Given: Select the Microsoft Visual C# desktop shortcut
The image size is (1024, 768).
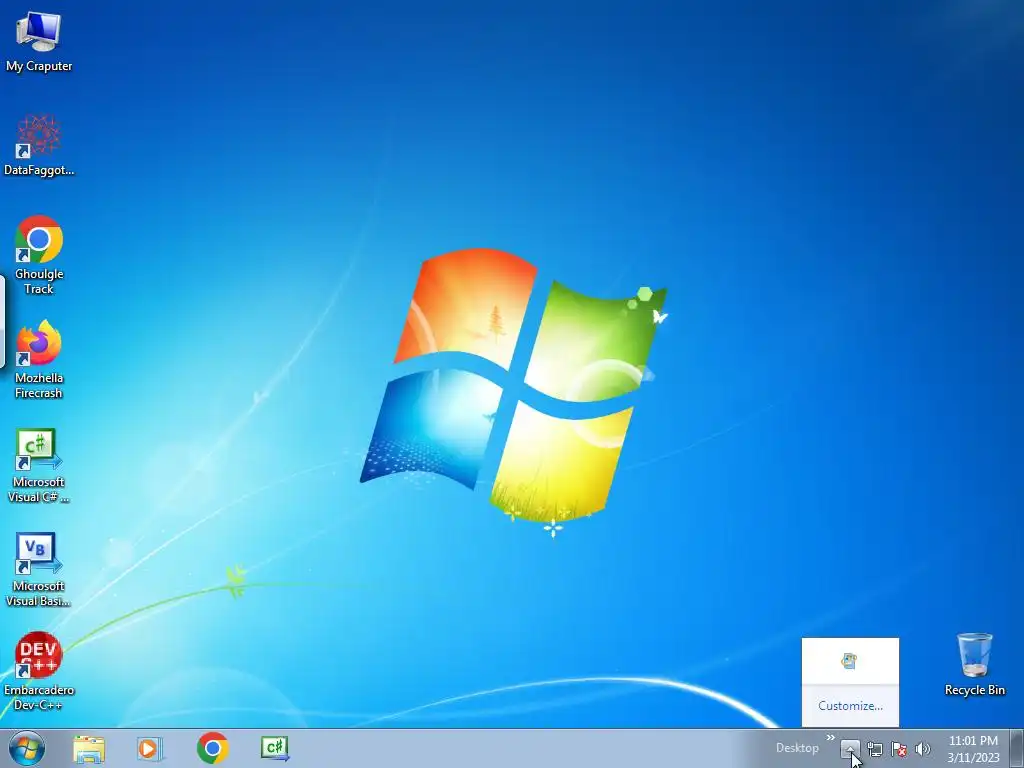Looking at the screenshot, I should click(39, 465).
